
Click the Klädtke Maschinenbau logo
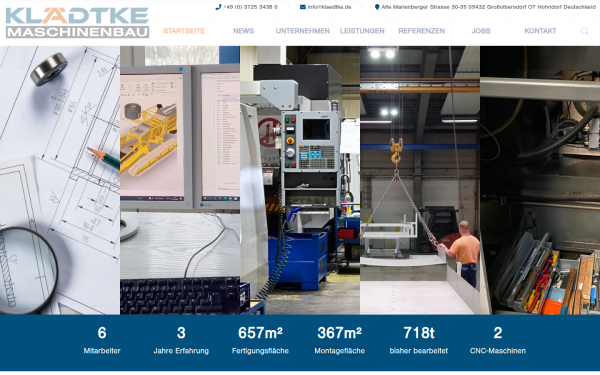tap(77, 22)
